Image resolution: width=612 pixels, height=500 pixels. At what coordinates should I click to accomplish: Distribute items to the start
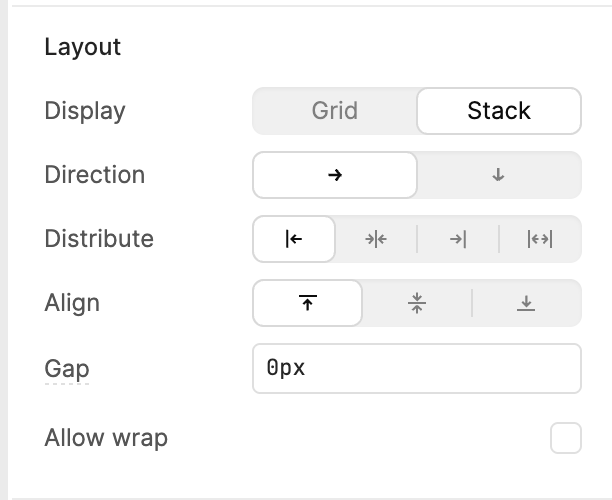click(x=294, y=239)
